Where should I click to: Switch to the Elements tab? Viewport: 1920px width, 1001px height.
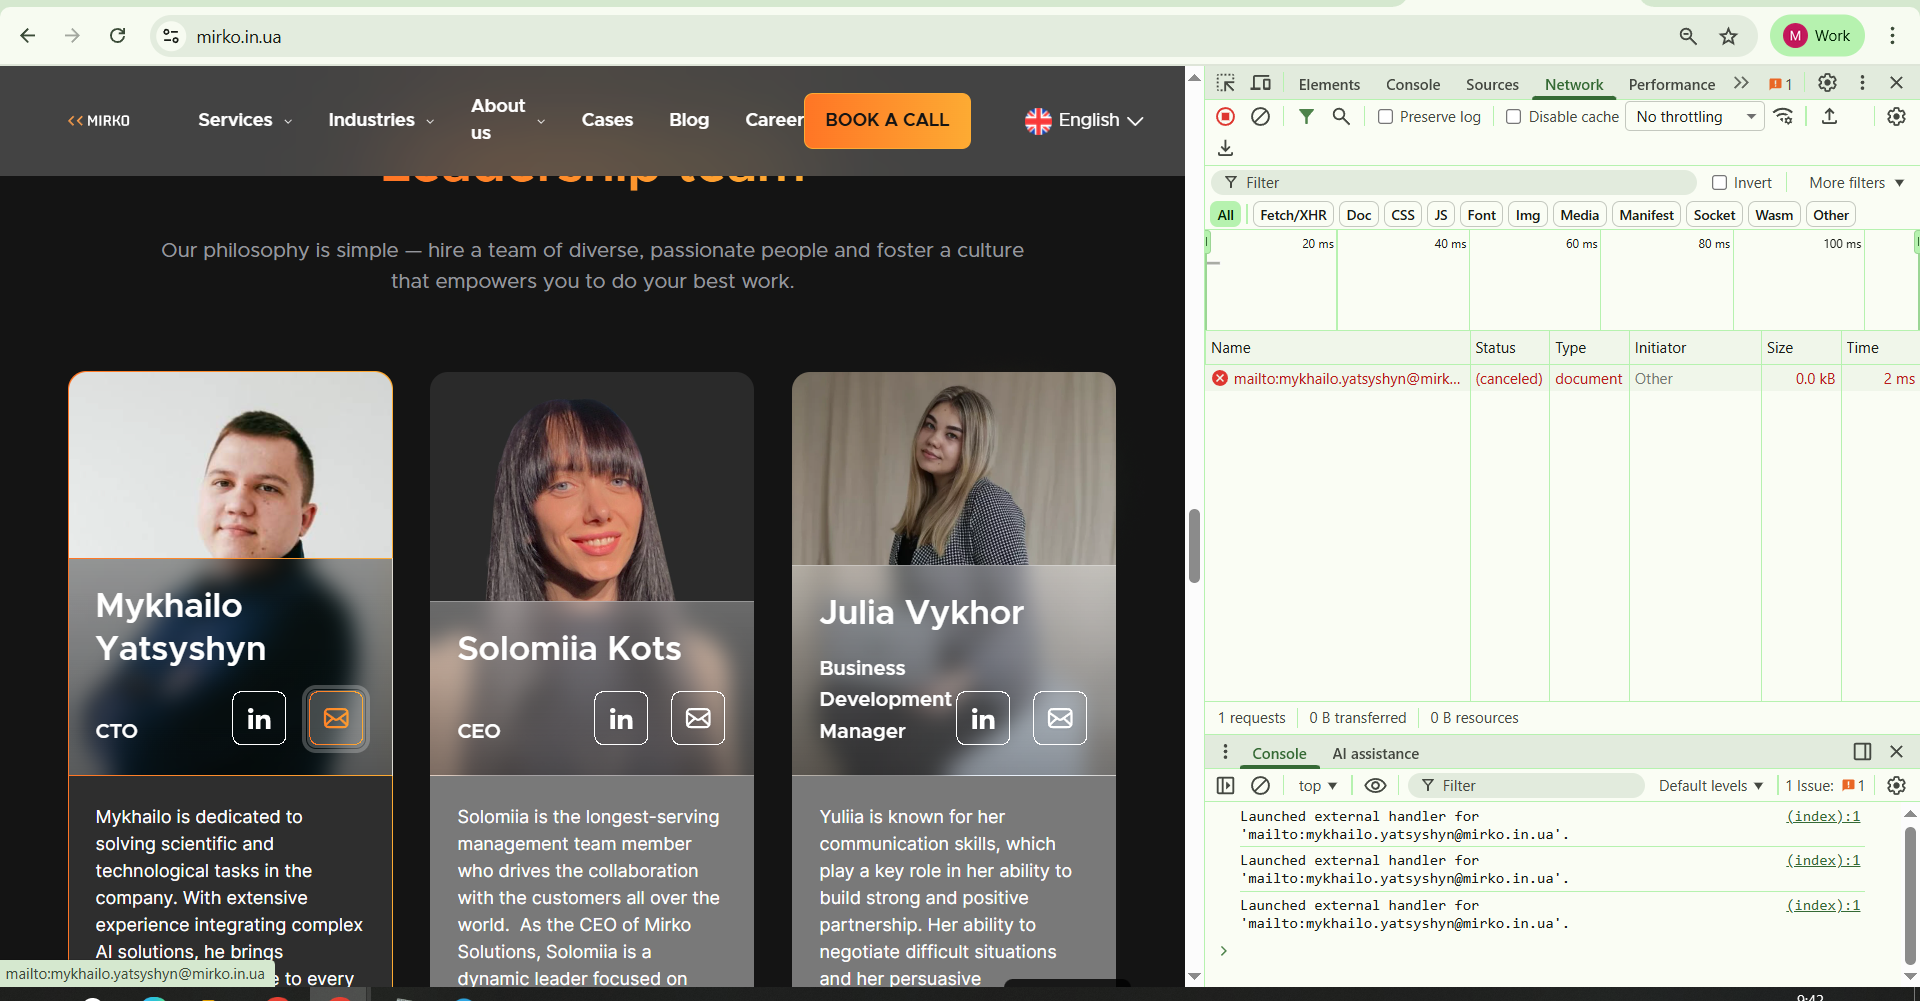tap(1329, 85)
